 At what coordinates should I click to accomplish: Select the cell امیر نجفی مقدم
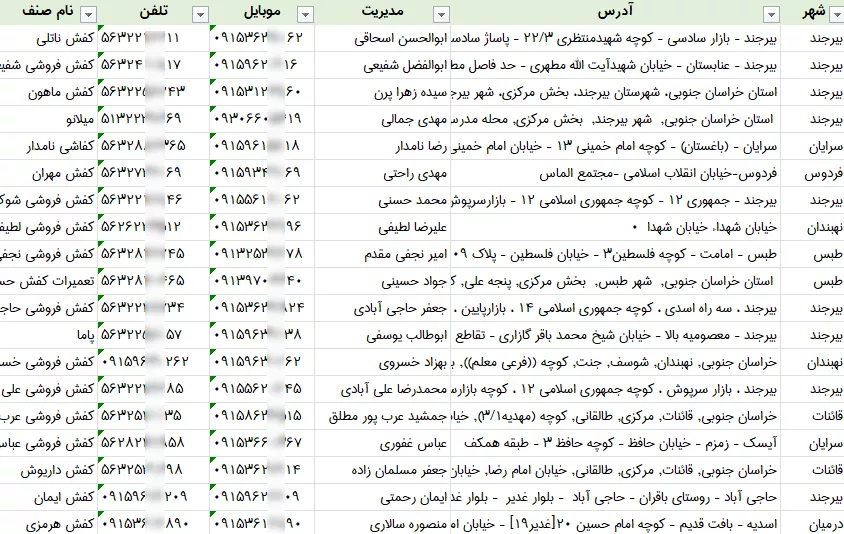point(382,254)
